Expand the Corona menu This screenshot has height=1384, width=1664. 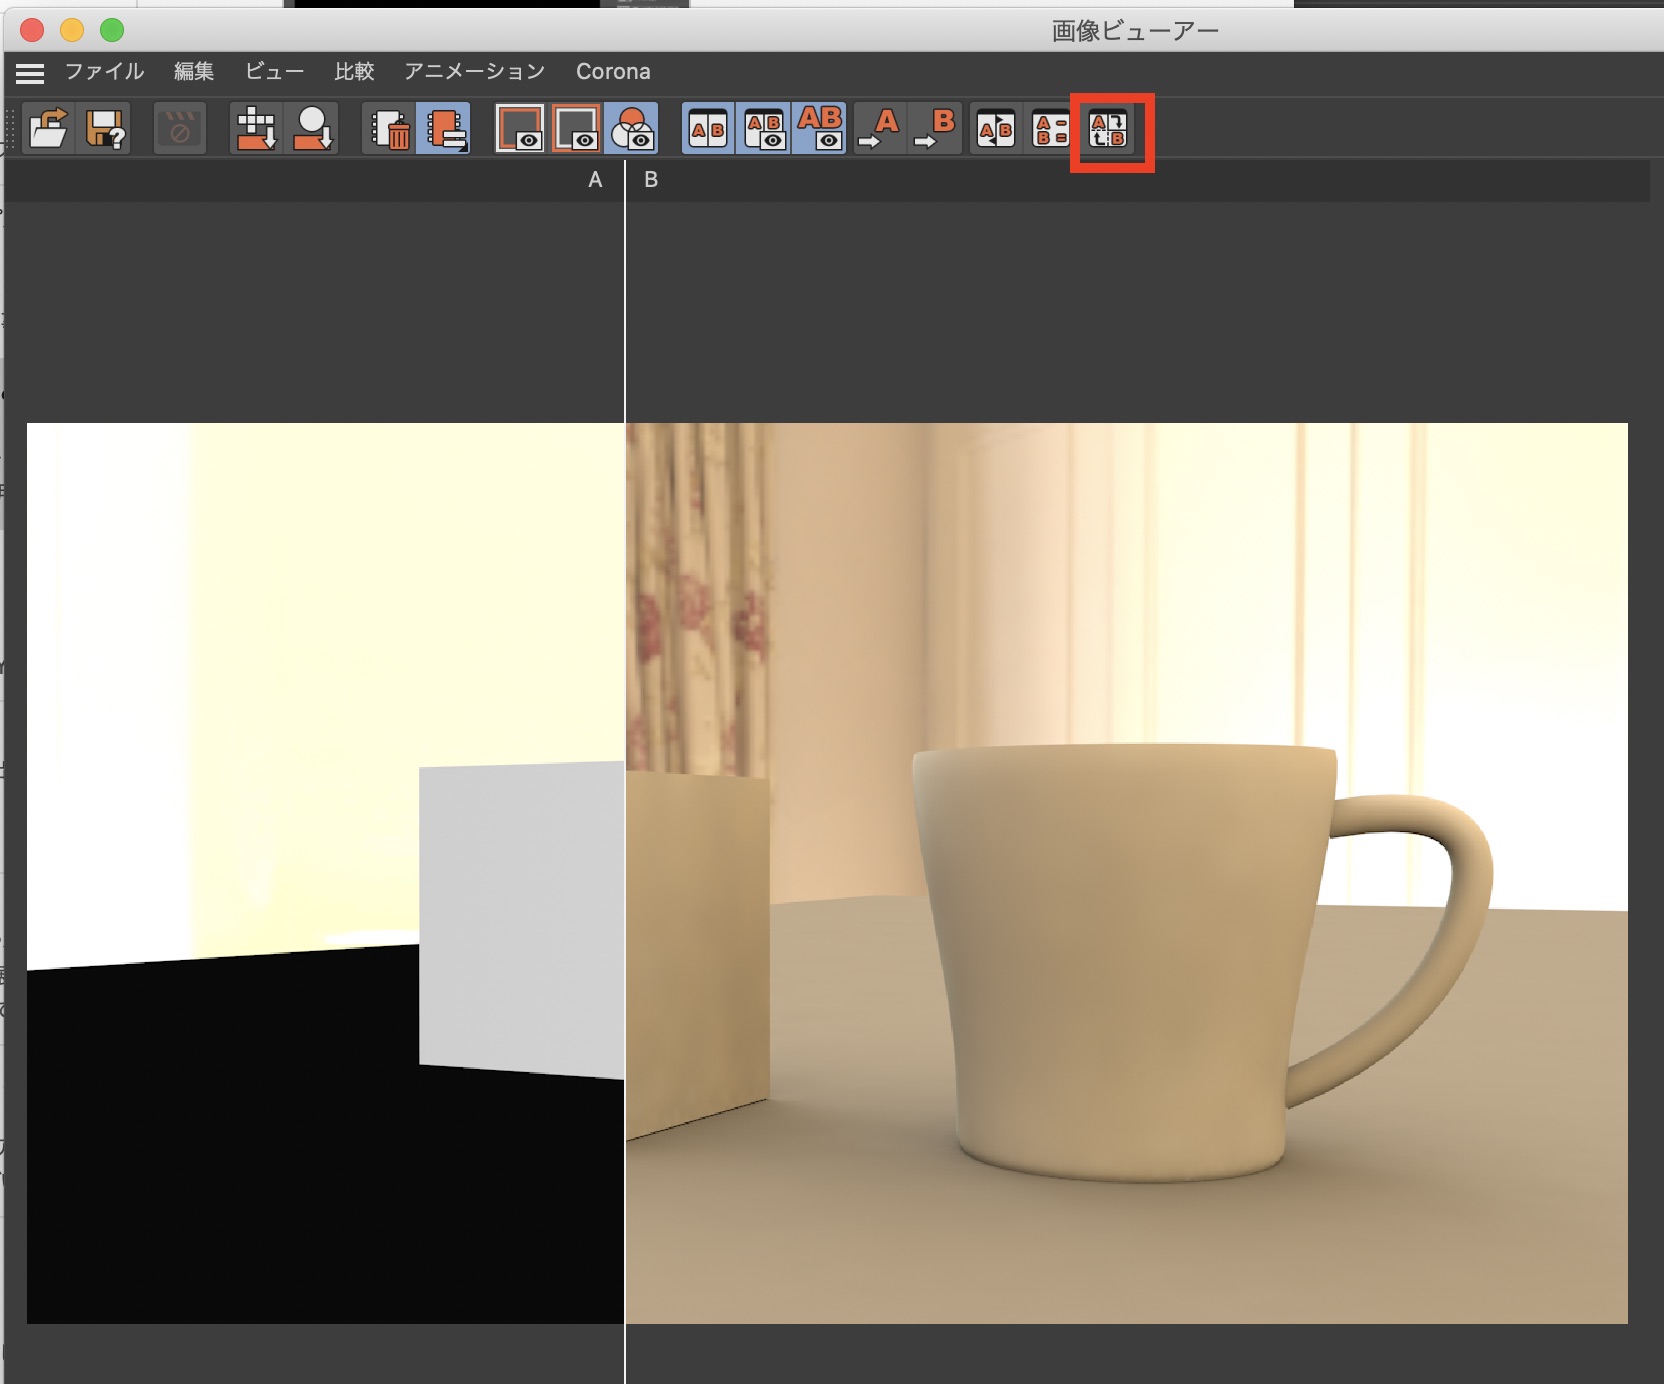613,72
